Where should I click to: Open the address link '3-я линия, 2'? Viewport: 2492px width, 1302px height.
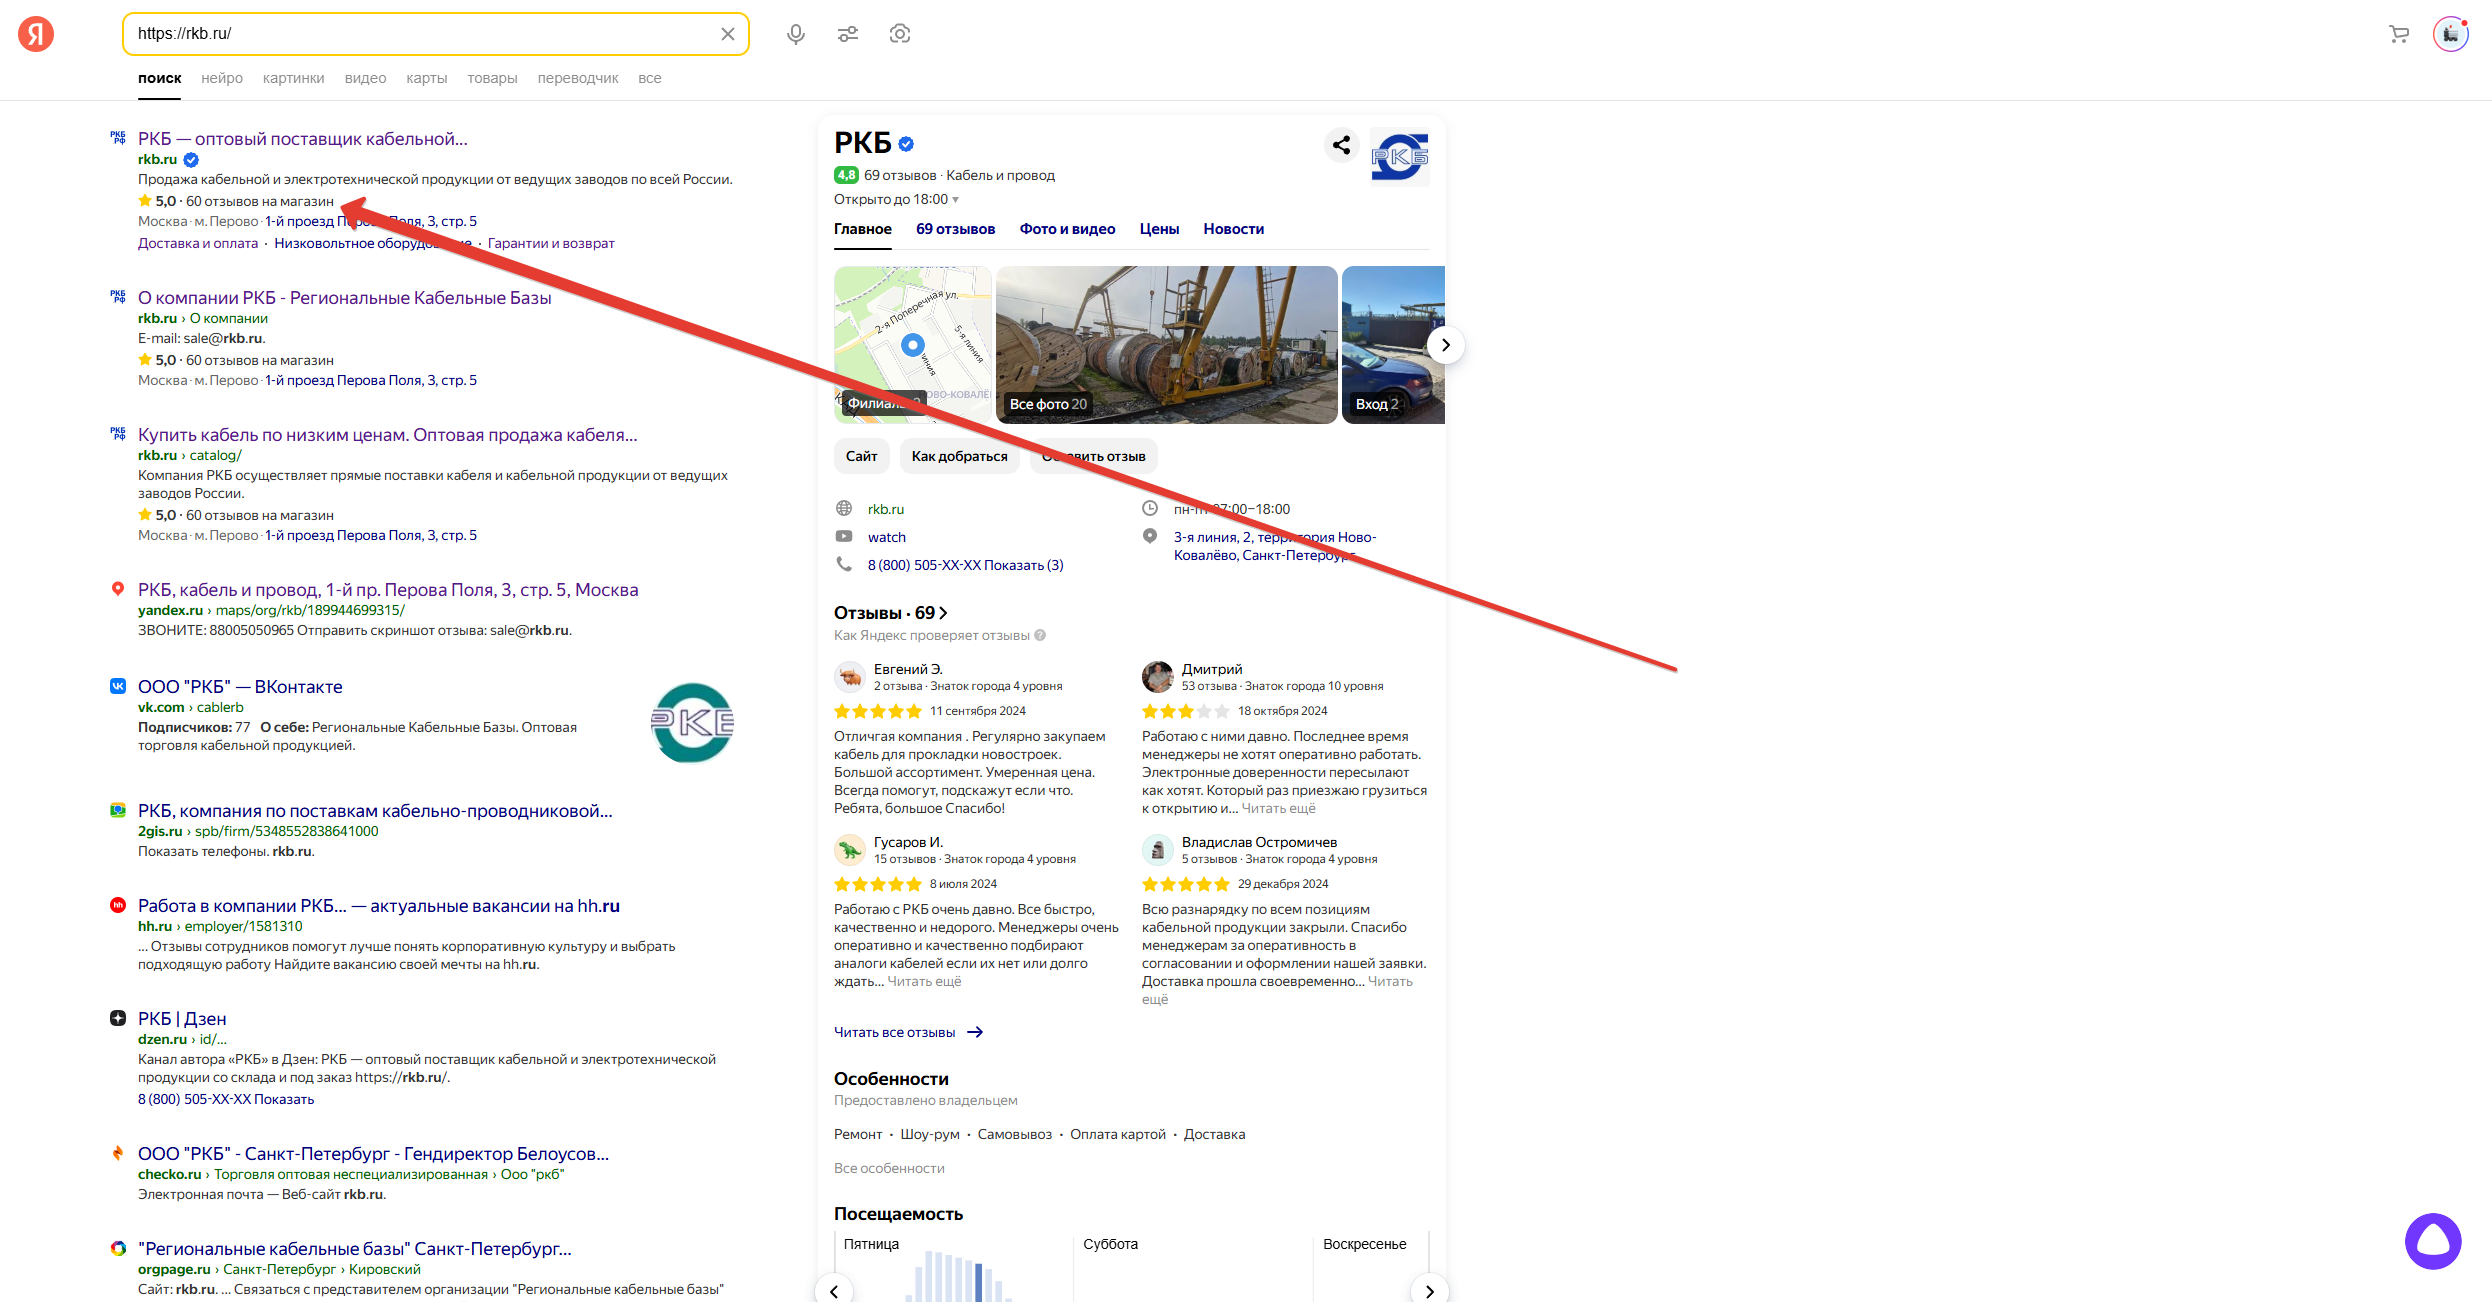pyautogui.click(x=1275, y=546)
